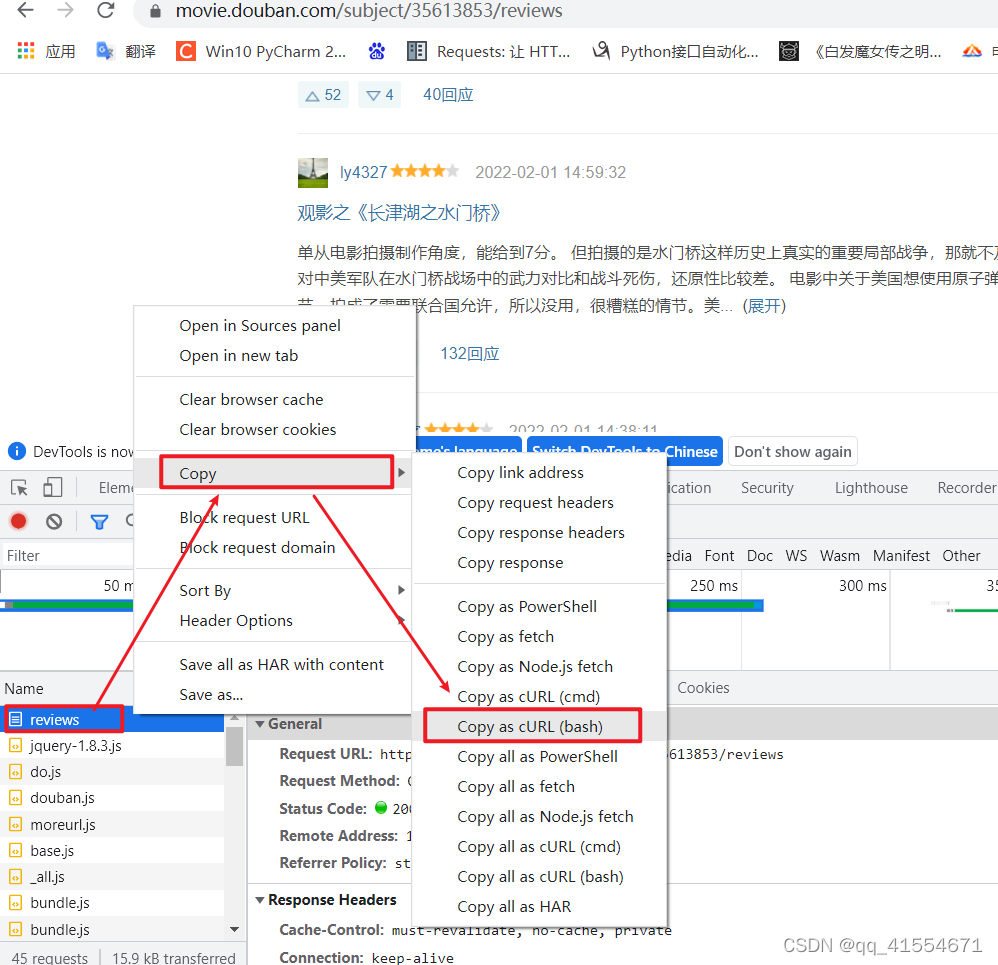The width and height of the screenshot is (998, 965).
Task: Choose Save as... menu item
Action: click(275, 694)
